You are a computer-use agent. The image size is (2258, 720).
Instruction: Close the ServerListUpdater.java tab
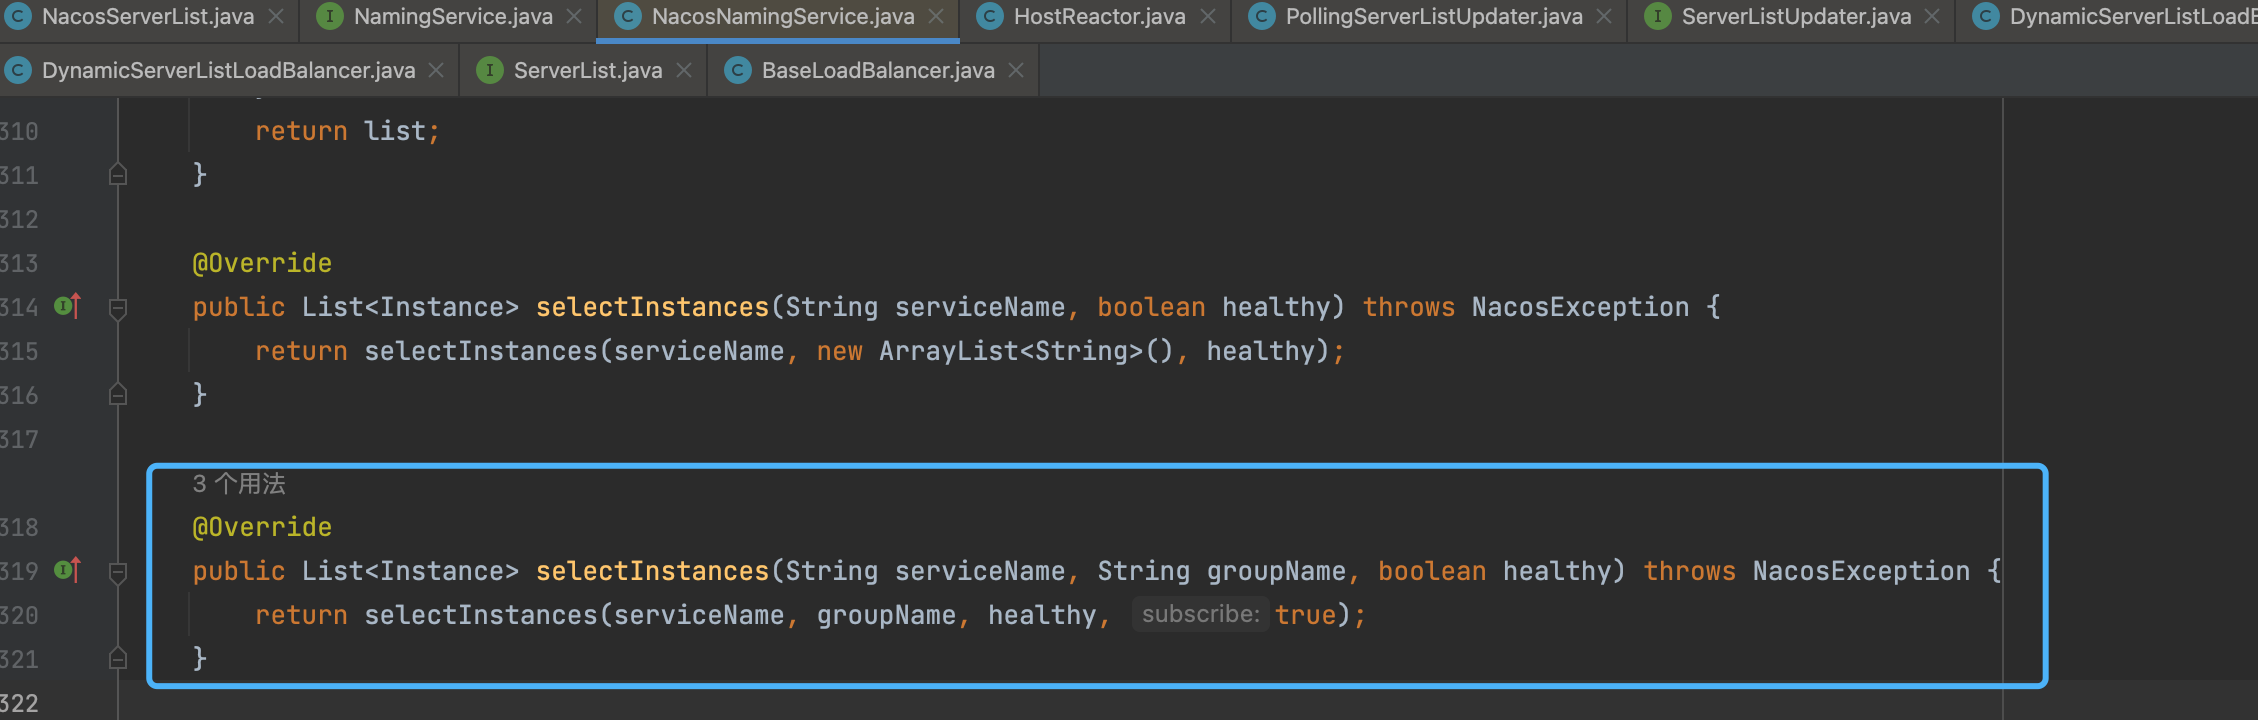[x=1932, y=17]
